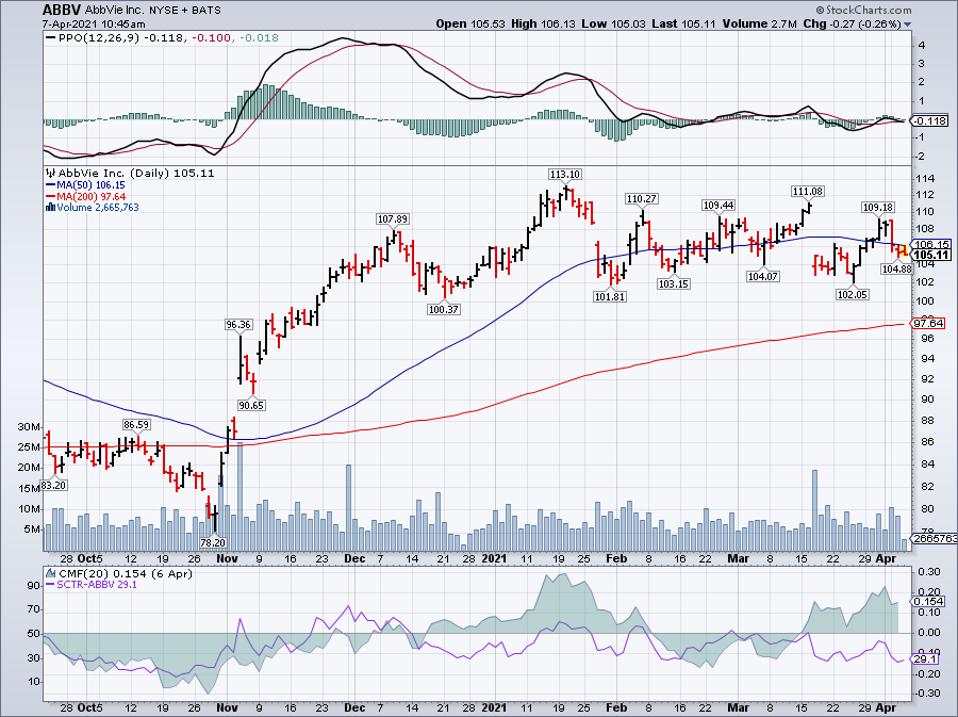Click the 104.07 low price label
The height and width of the screenshot is (717, 958).
pyautogui.click(x=763, y=277)
